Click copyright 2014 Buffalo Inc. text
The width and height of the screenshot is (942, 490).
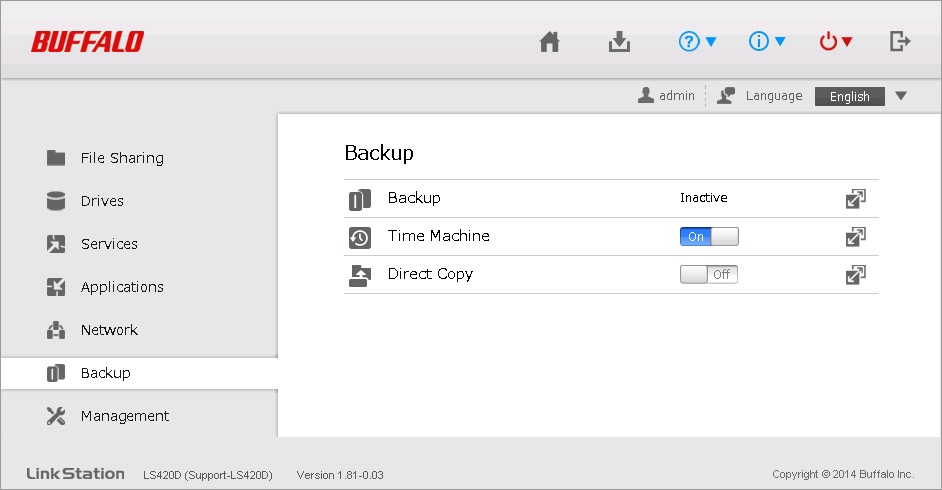click(843, 474)
